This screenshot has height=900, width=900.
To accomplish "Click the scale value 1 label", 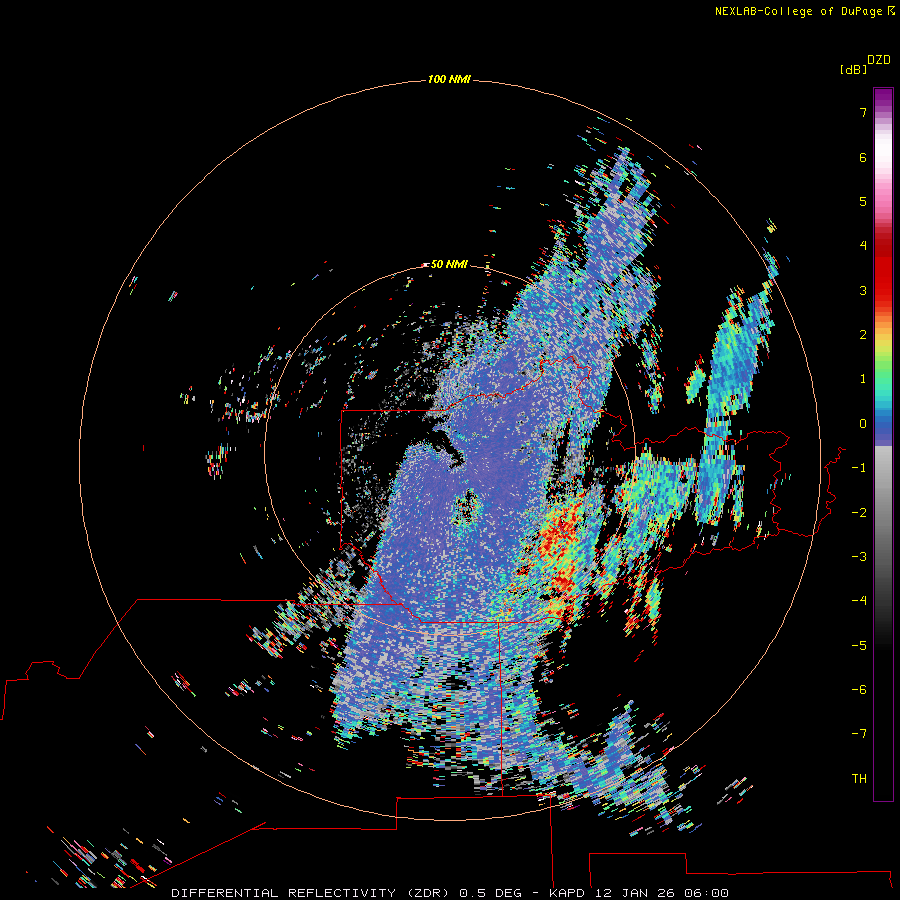I will point(863,379).
